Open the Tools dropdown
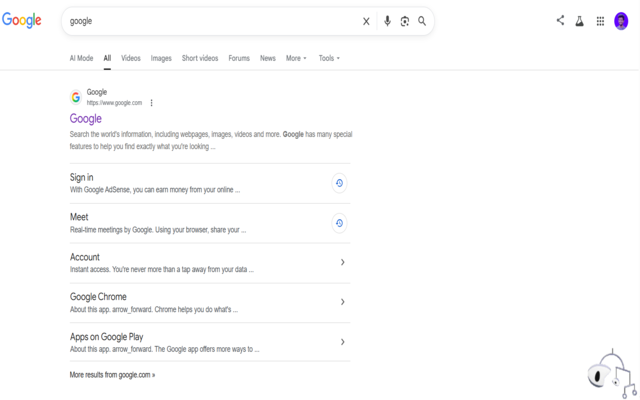Image resolution: width=640 pixels, height=400 pixels. click(329, 58)
